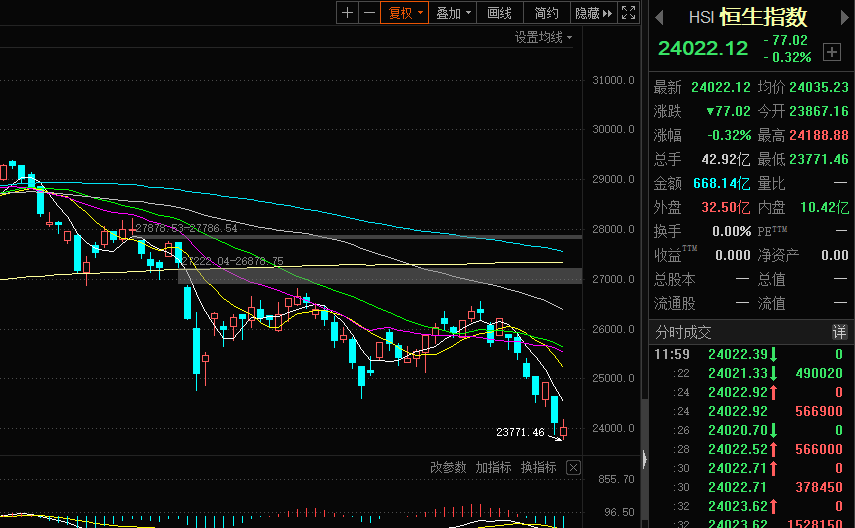
Task: Click the 27222.04-26878.75 gap label
Action: tap(232, 261)
